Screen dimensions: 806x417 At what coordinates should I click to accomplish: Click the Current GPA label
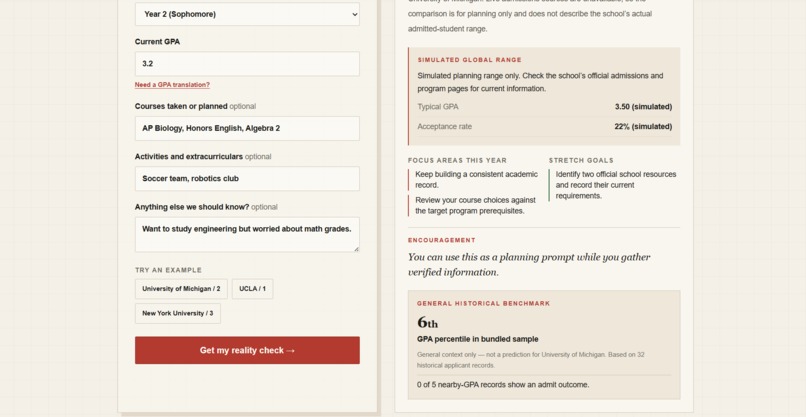pyautogui.click(x=157, y=42)
